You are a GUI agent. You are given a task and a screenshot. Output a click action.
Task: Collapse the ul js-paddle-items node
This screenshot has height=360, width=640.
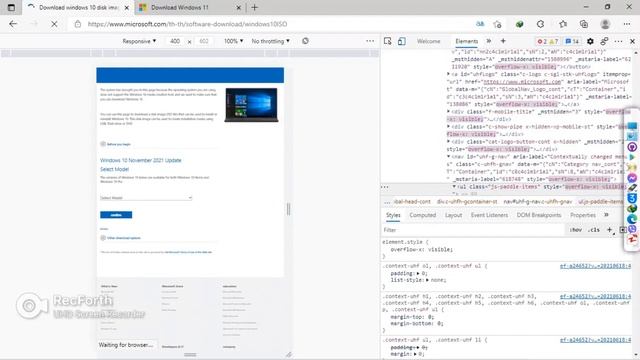point(454,187)
